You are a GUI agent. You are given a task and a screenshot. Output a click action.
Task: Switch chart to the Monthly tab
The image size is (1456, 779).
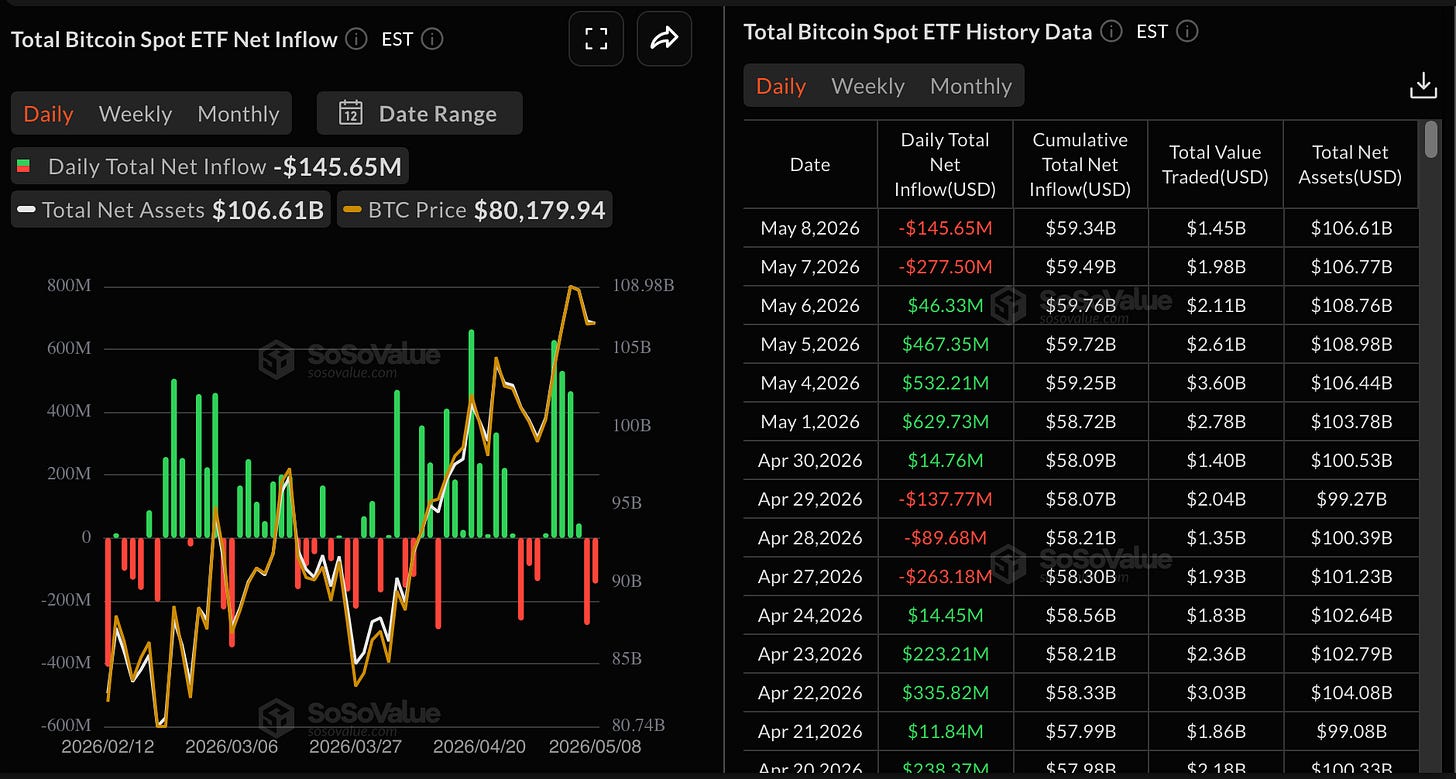click(x=238, y=113)
